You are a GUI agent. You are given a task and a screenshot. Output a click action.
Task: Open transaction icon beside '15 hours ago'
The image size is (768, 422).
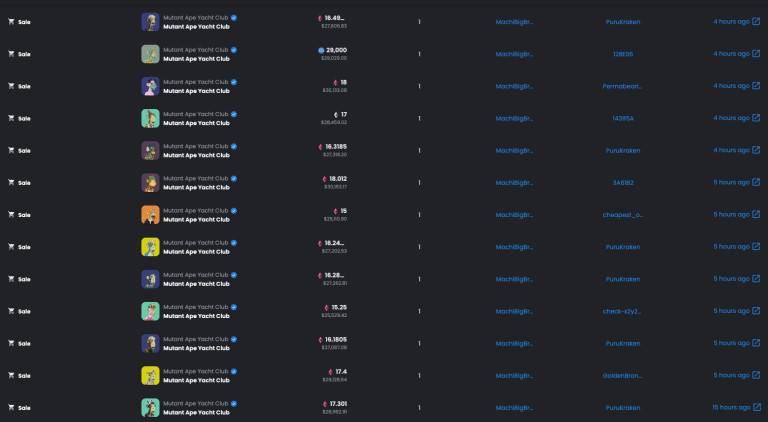click(756, 407)
